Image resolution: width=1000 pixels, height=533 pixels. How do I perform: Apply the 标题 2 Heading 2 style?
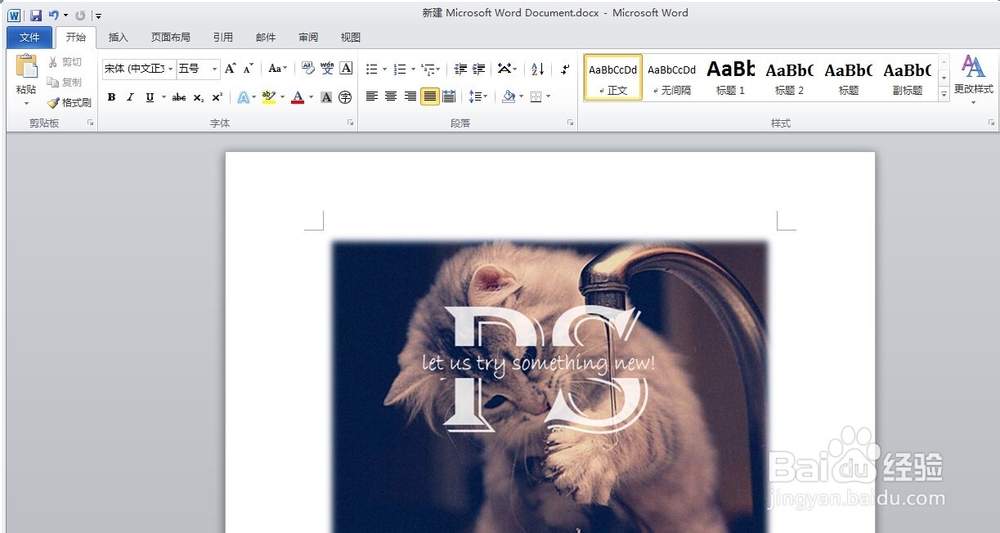[x=789, y=77]
